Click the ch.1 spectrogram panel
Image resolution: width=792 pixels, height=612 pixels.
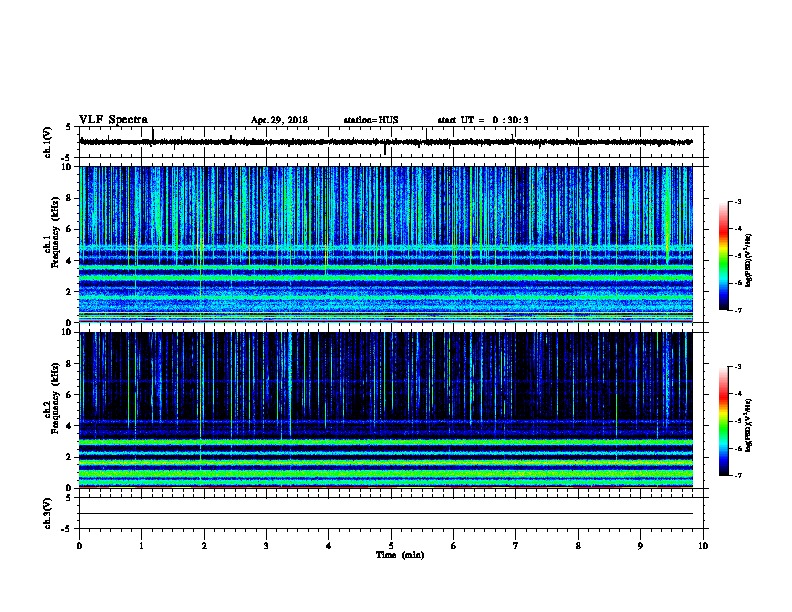coord(386,244)
